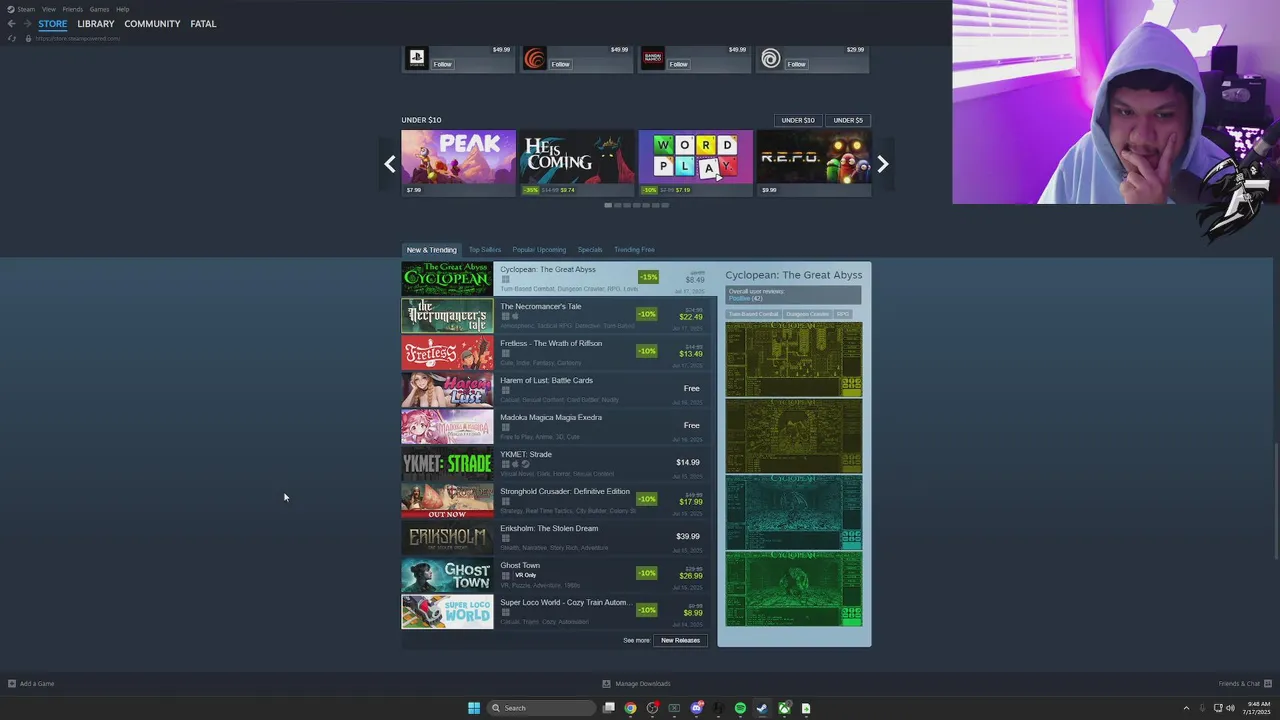Open the Windows Start menu
This screenshot has height=720, width=1280.
(474, 708)
